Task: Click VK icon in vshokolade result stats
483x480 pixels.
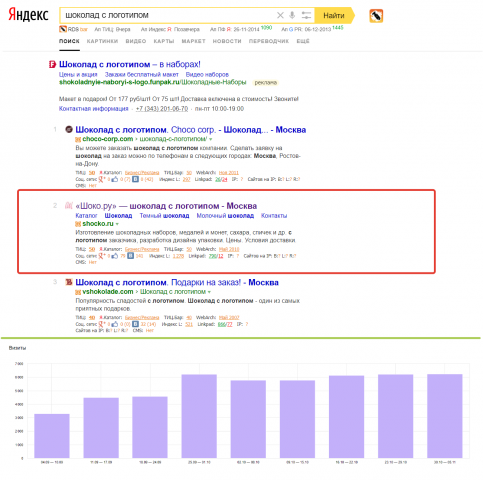Action: pos(135,324)
